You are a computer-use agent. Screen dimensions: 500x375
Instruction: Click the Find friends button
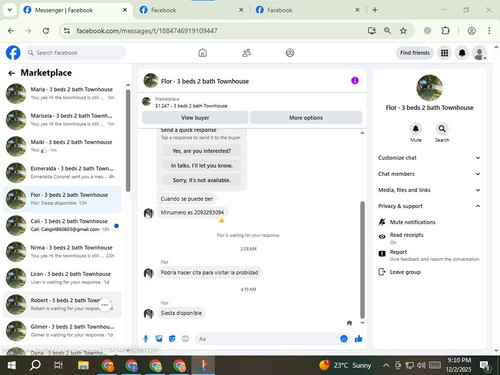415,53
